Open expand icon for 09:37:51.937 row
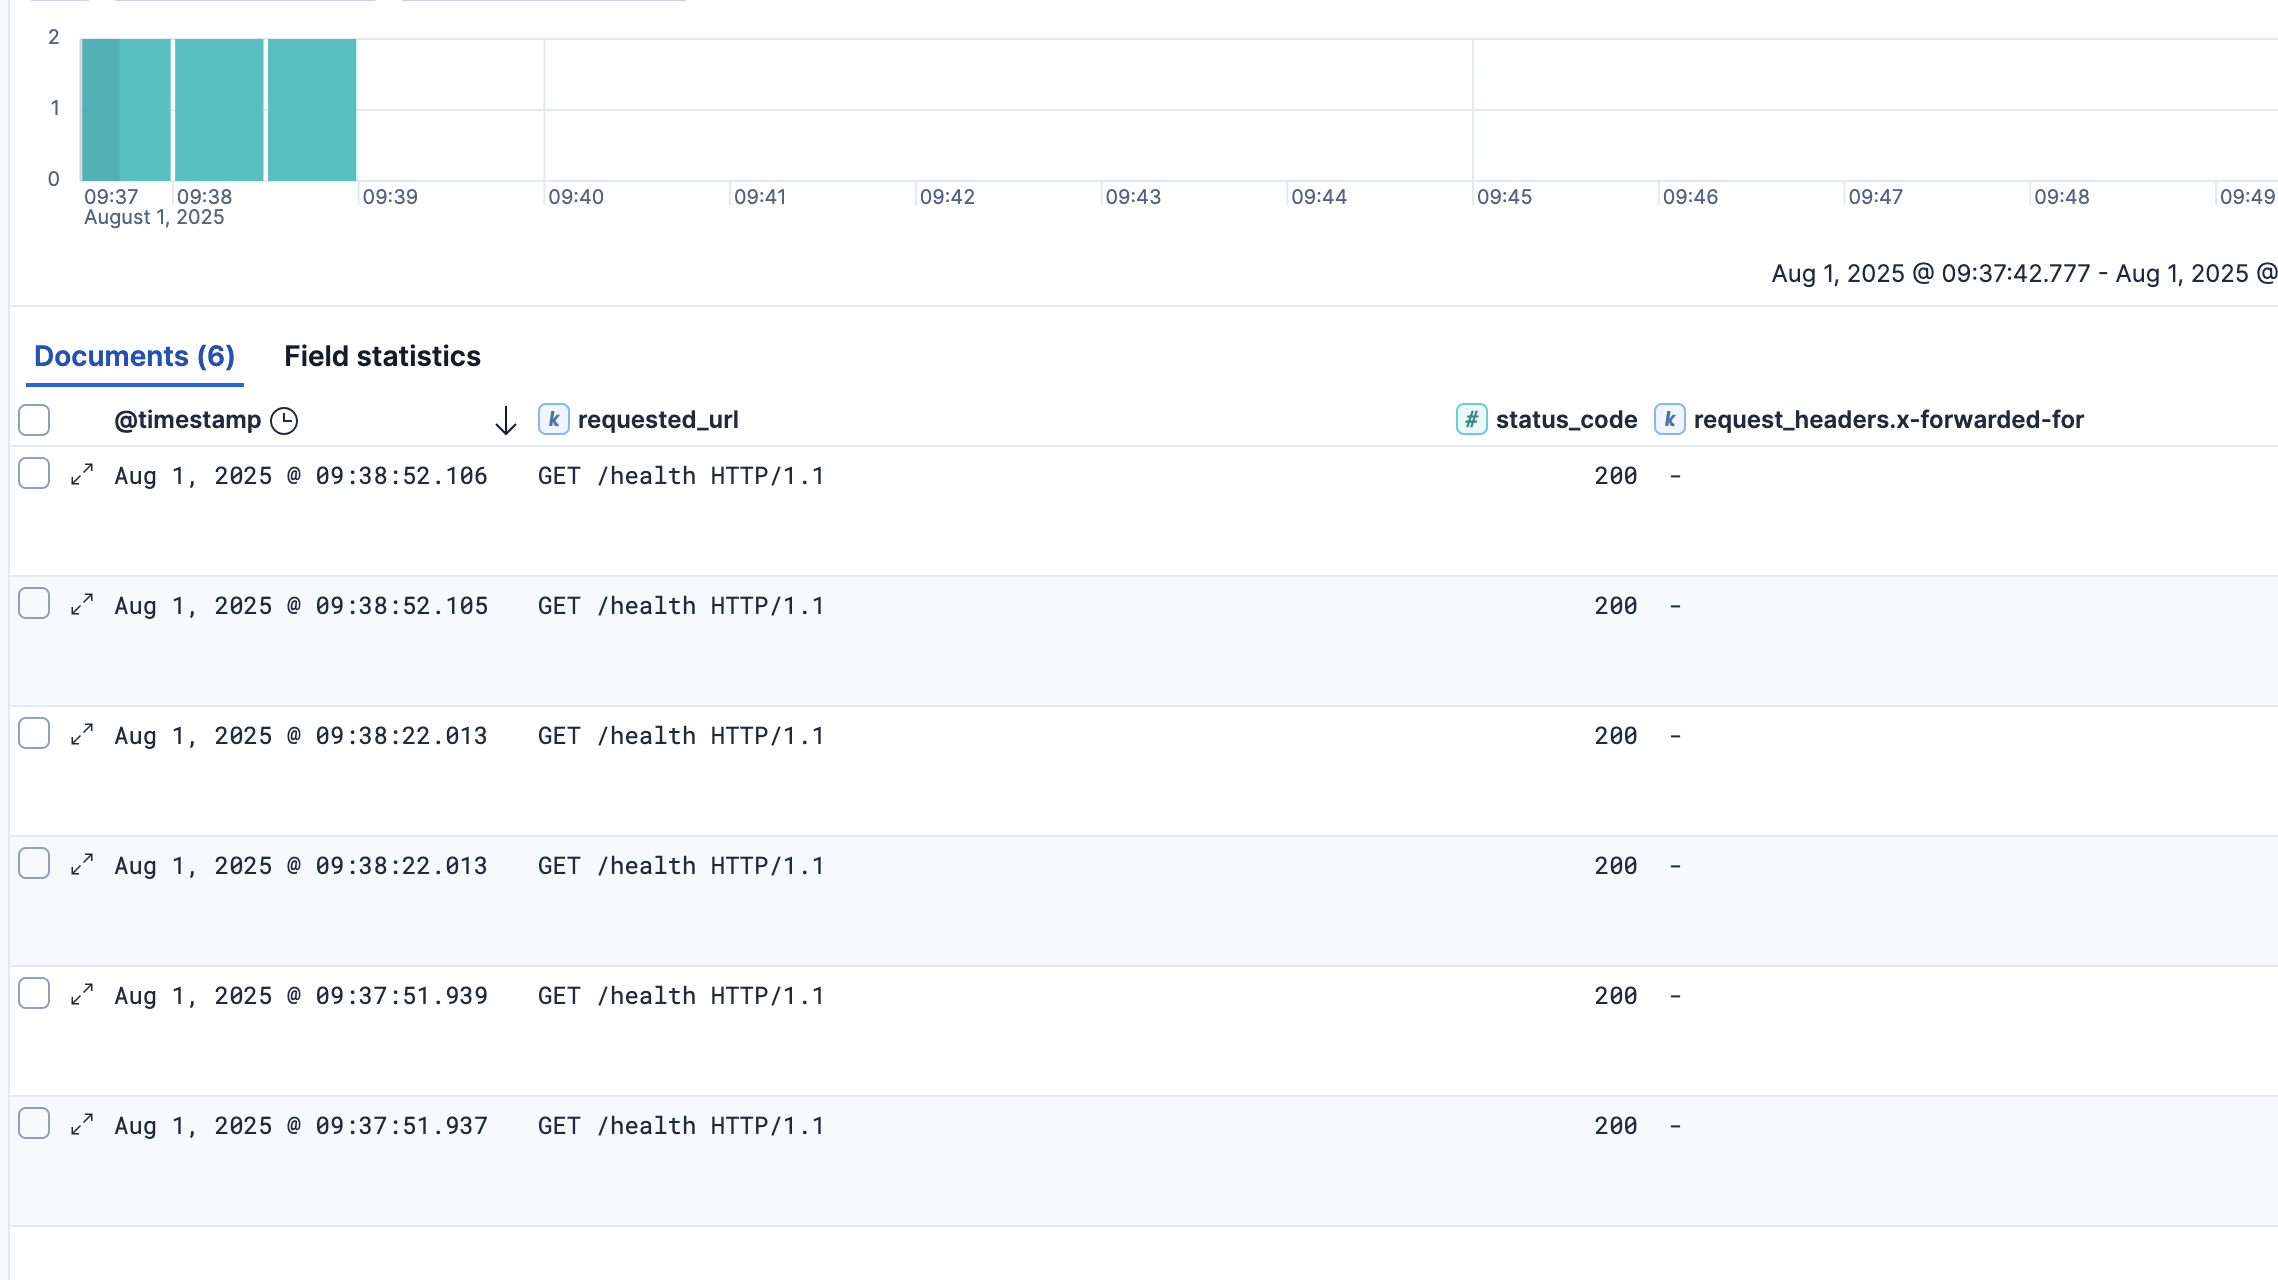This screenshot has width=2278, height=1280. coord(82,1125)
